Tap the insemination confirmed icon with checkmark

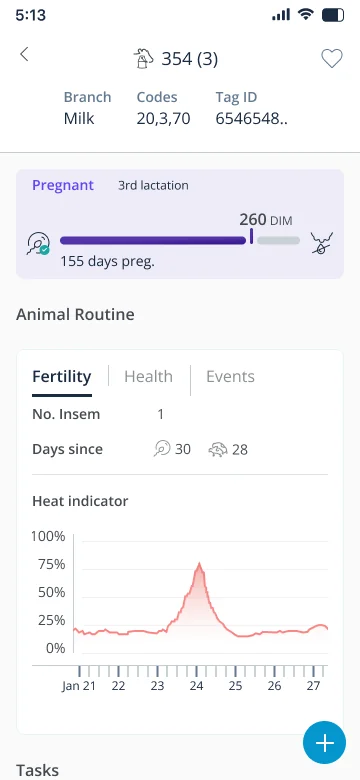tap(38, 243)
